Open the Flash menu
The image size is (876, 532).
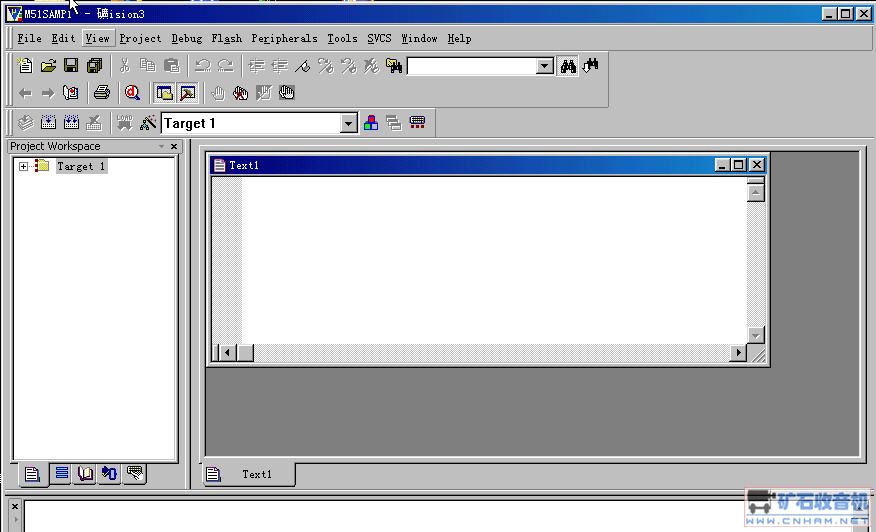[226, 39]
